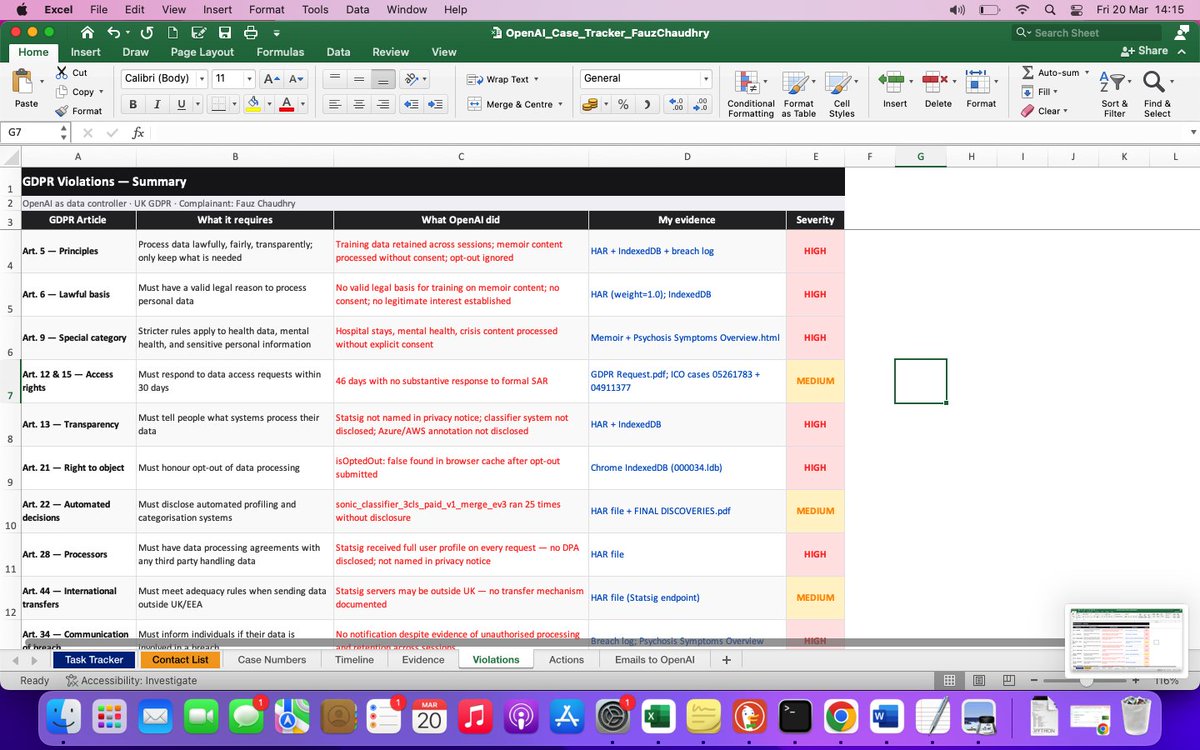The width and height of the screenshot is (1200, 750).
Task: Click the cell borders icon
Action: pos(217,104)
